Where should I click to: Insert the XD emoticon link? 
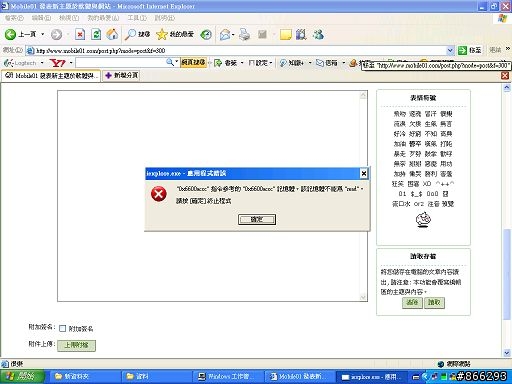tap(427, 184)
